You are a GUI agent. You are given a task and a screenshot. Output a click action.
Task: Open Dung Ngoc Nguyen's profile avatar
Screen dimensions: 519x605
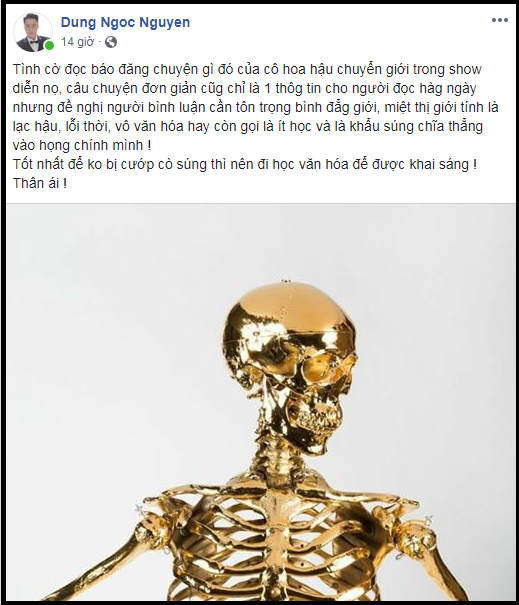tap(33, 32)
